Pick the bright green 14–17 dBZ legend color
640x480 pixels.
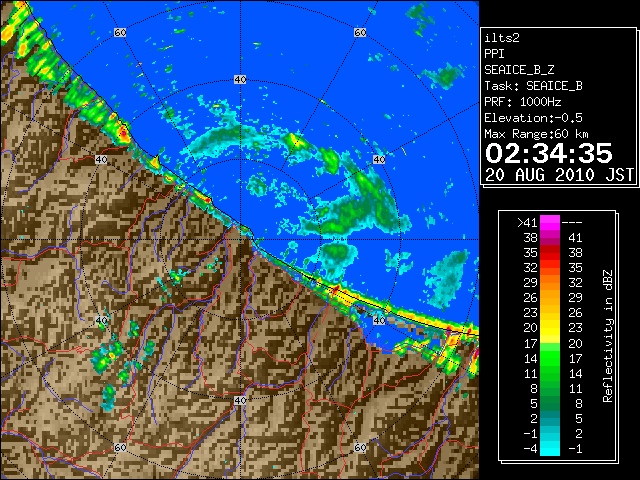pyautogui.click(x=550, y=358)
